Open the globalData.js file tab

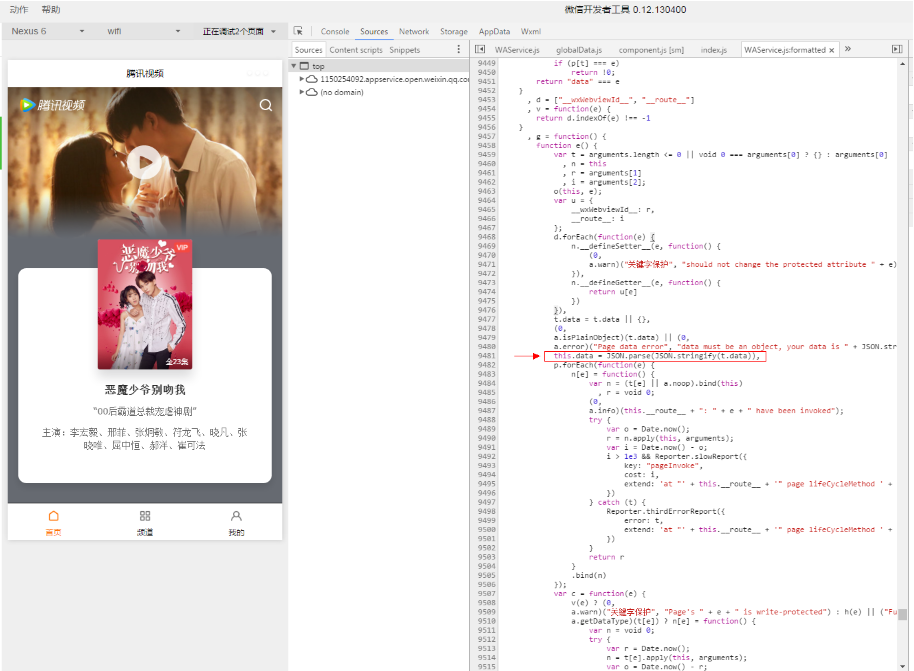click(579, 50)
